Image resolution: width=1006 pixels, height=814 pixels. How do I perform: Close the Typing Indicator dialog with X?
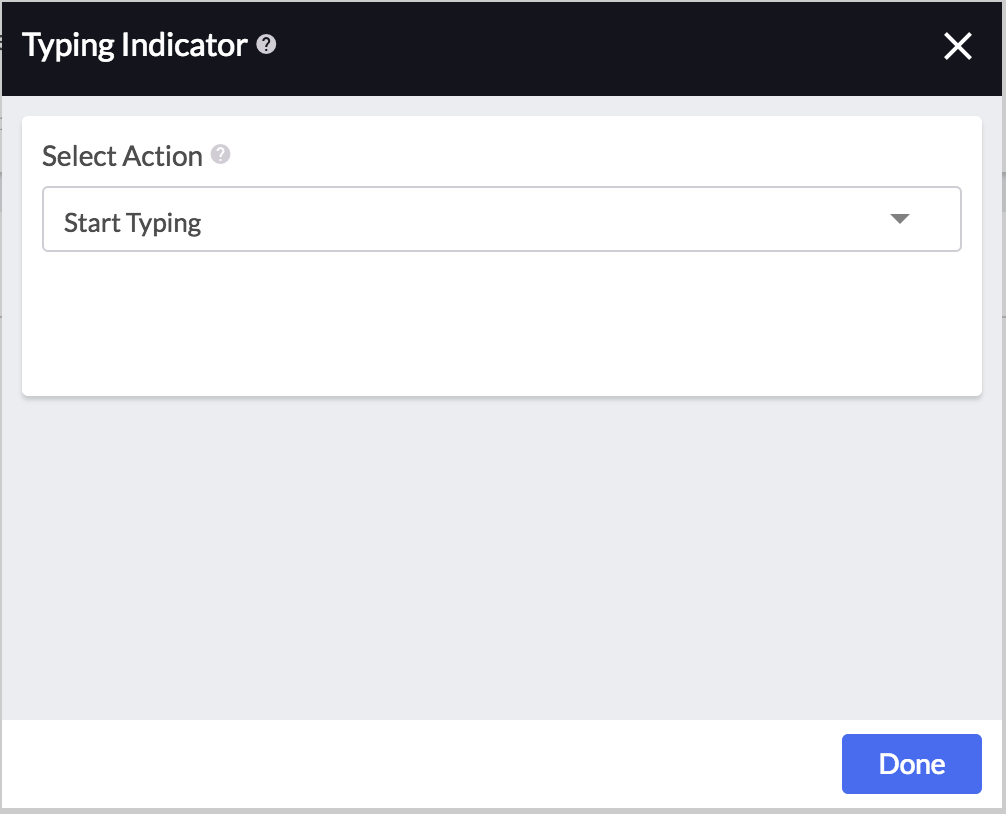[x=958, y=46]
